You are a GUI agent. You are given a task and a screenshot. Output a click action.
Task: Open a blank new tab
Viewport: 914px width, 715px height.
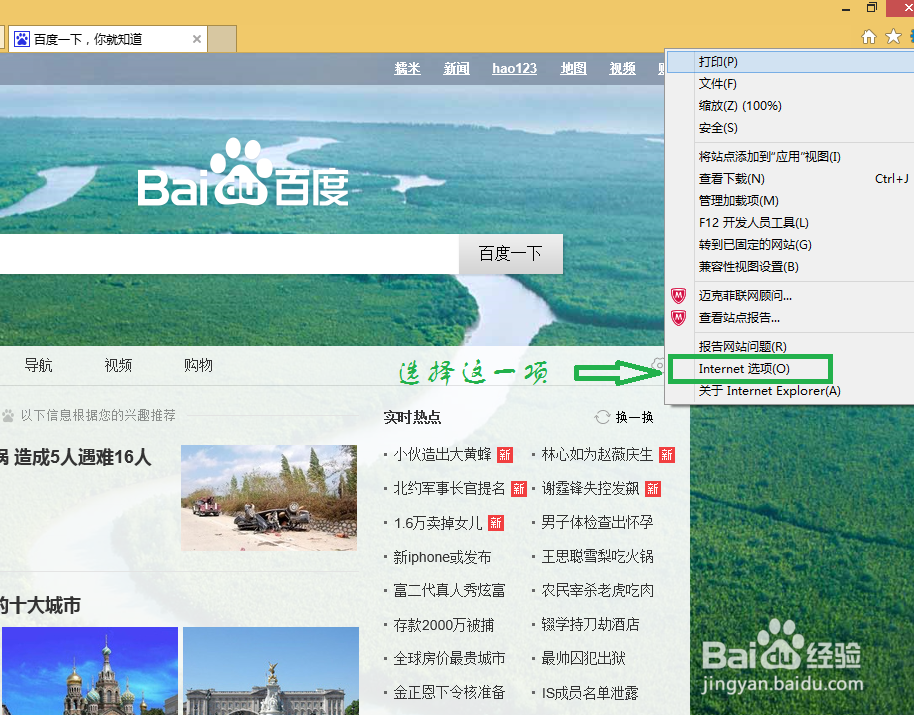click(222, 37)
